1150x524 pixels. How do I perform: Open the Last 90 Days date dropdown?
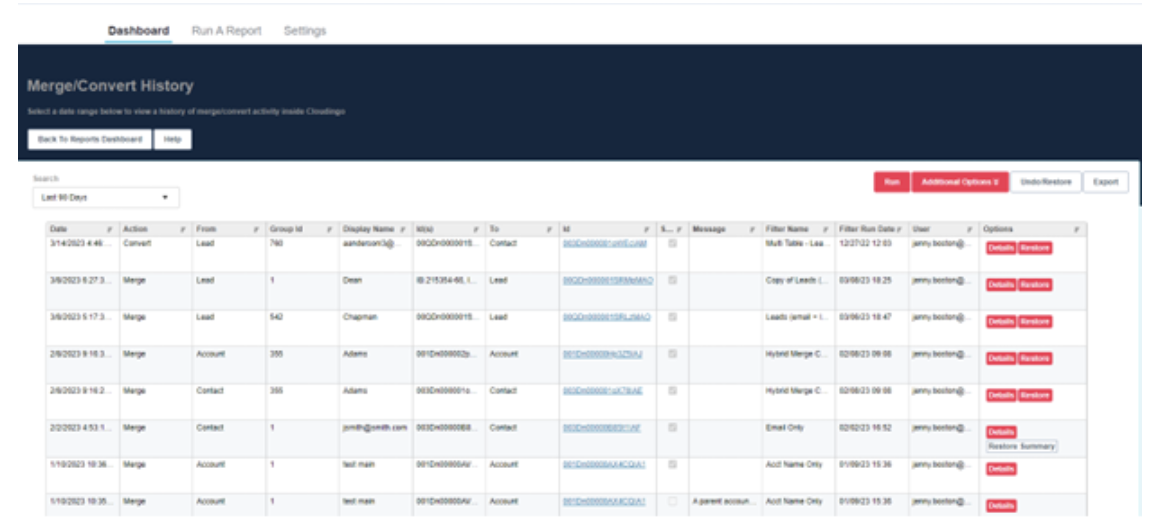point(105,198)
